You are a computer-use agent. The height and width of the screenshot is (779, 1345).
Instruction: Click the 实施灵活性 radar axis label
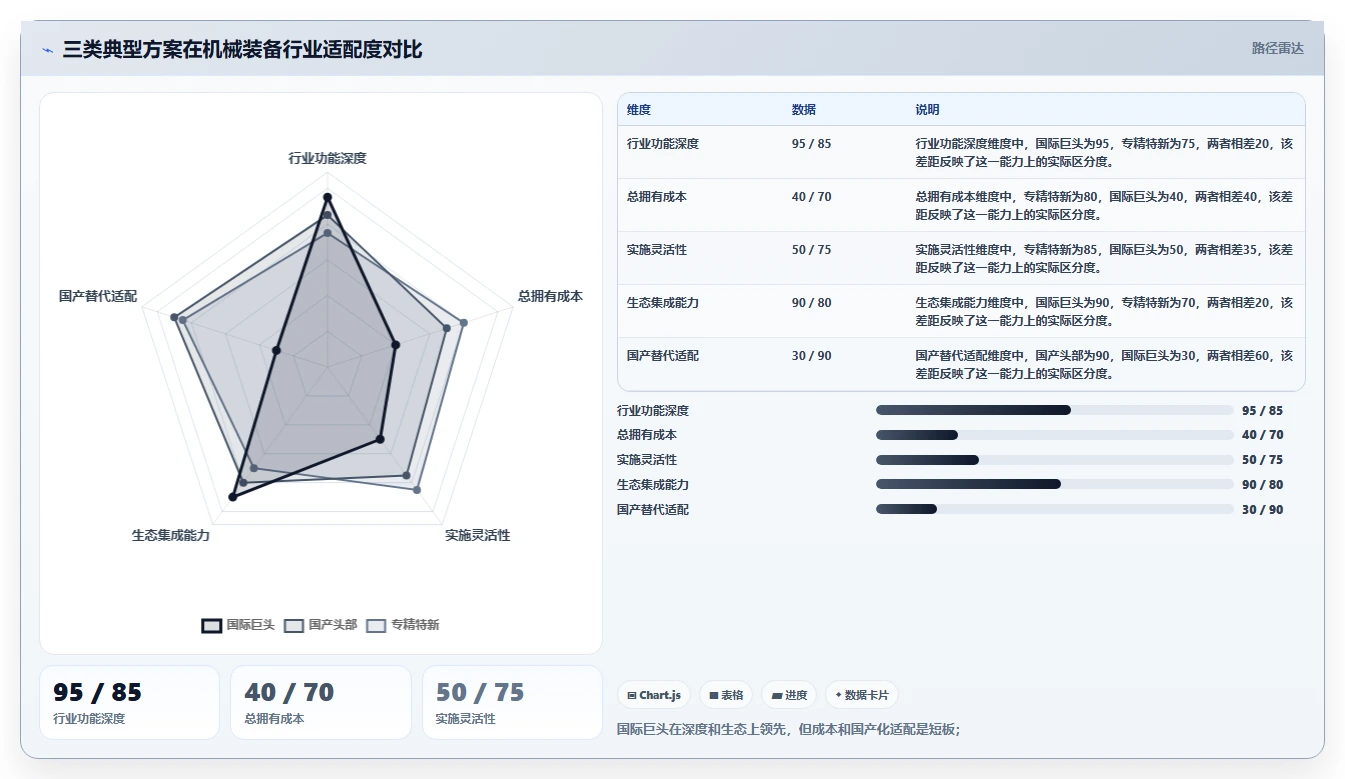pyautogui.click(x=478, y=535)
